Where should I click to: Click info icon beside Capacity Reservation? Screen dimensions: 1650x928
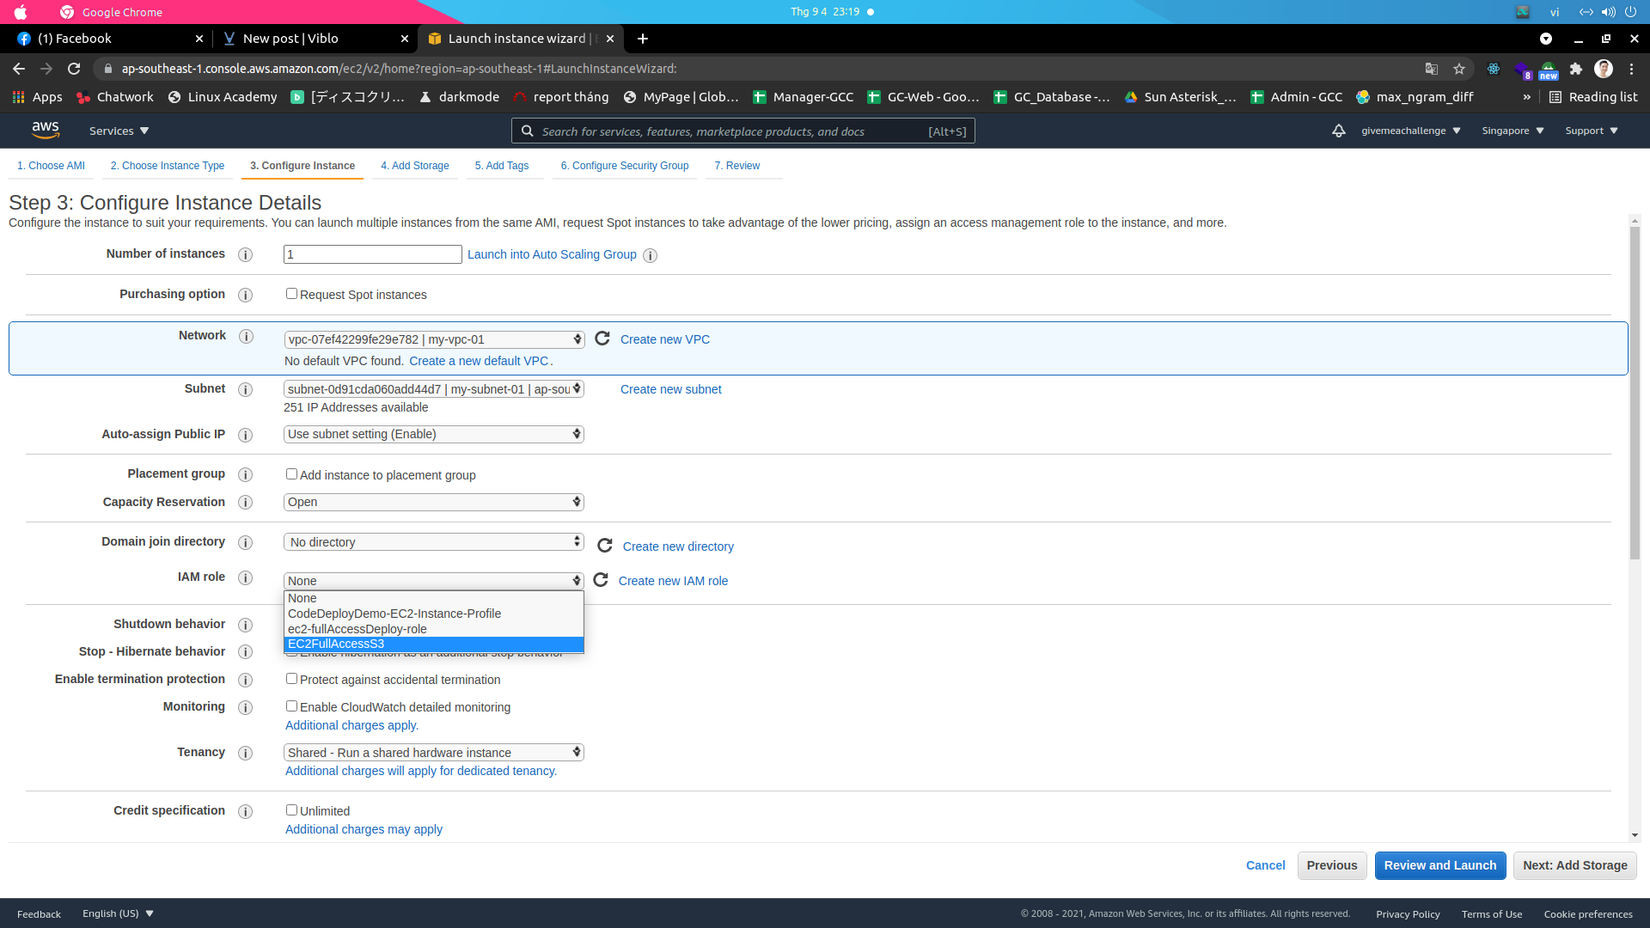245,502
